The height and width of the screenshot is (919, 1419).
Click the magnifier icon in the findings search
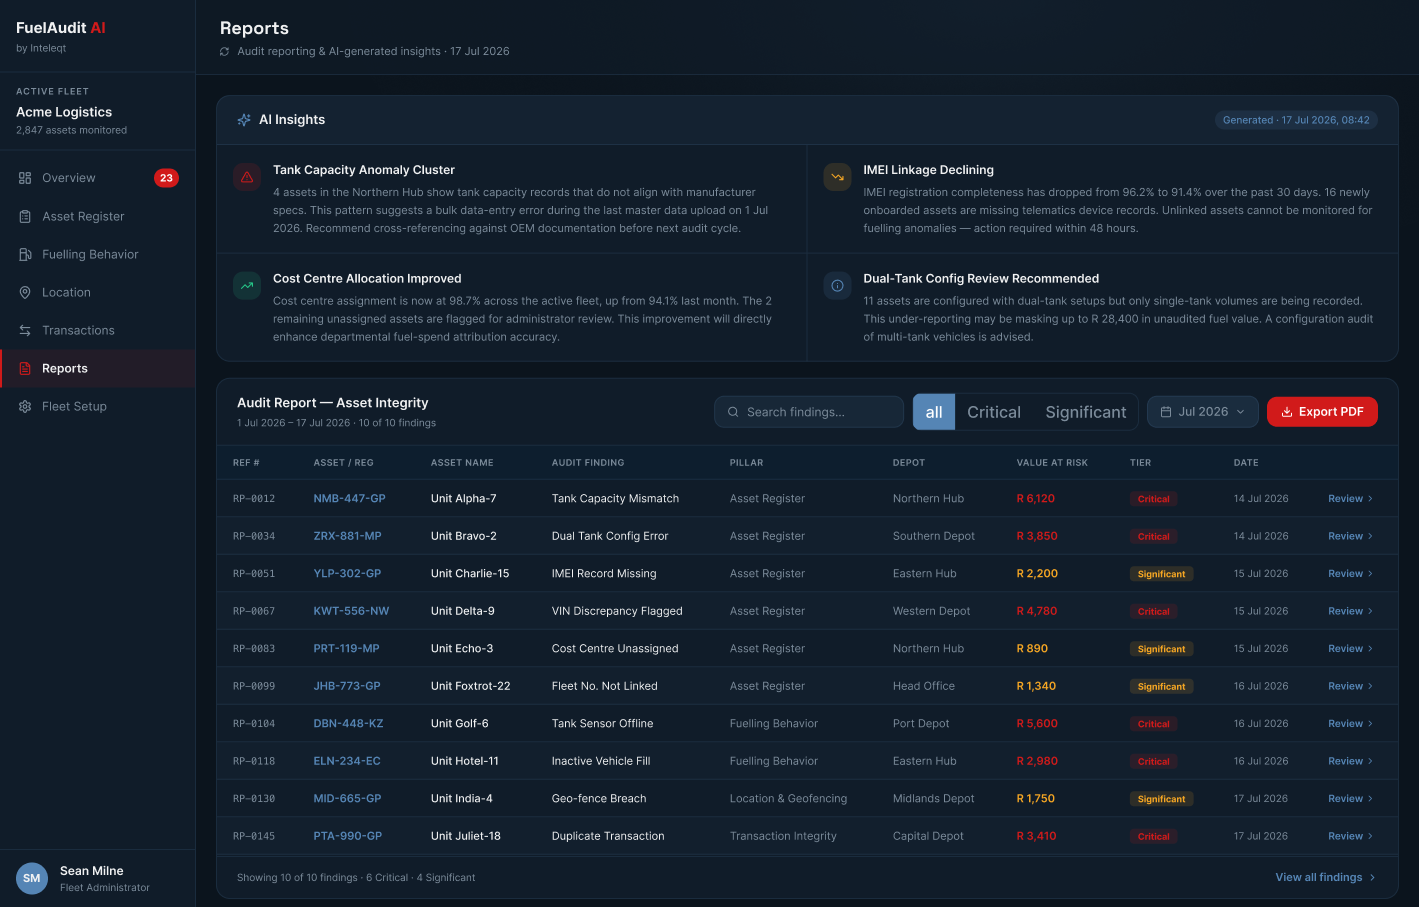(733, 412)
